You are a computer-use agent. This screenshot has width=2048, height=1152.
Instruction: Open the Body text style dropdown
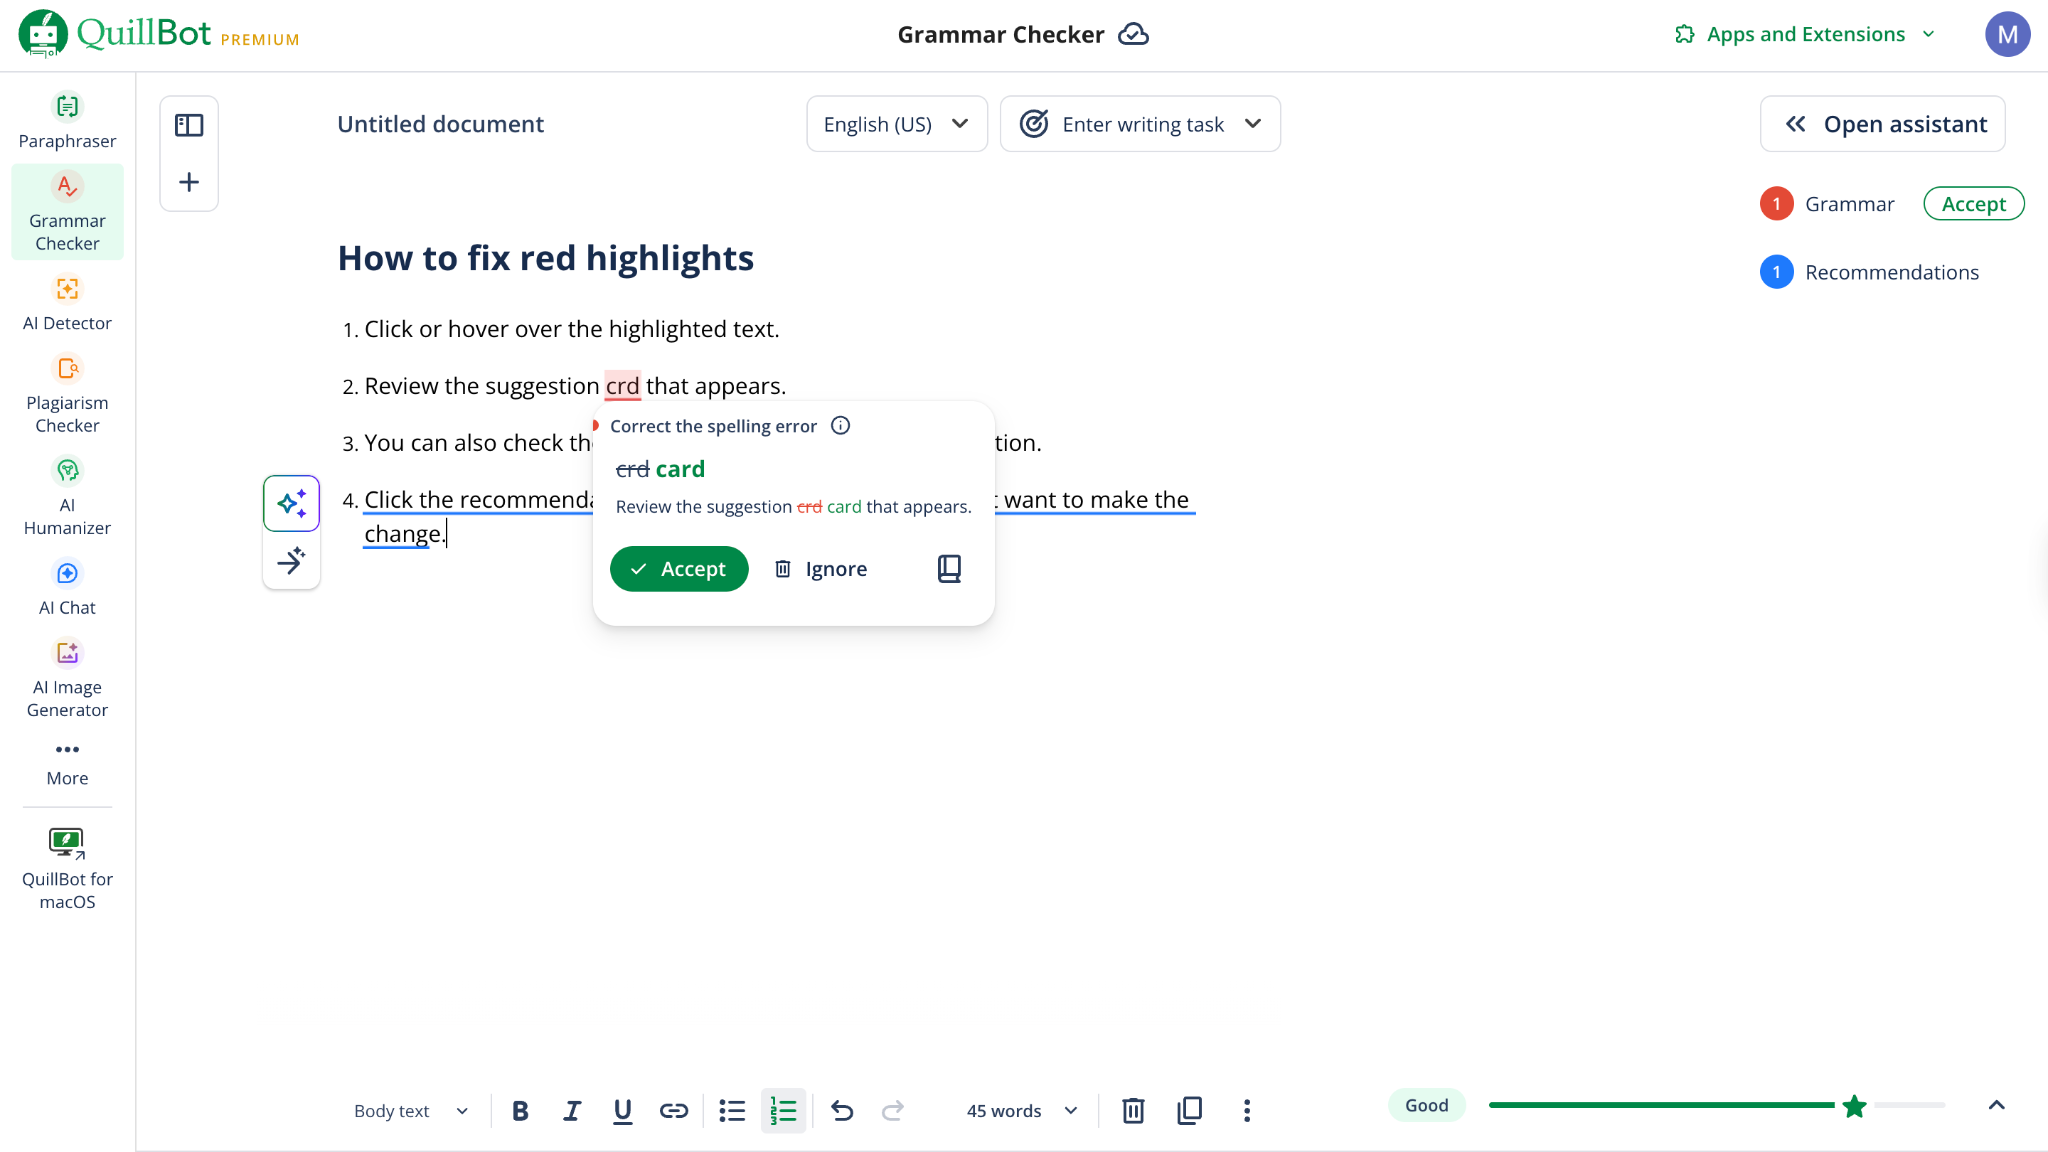pyautogui.click(x=409, y=1110)
